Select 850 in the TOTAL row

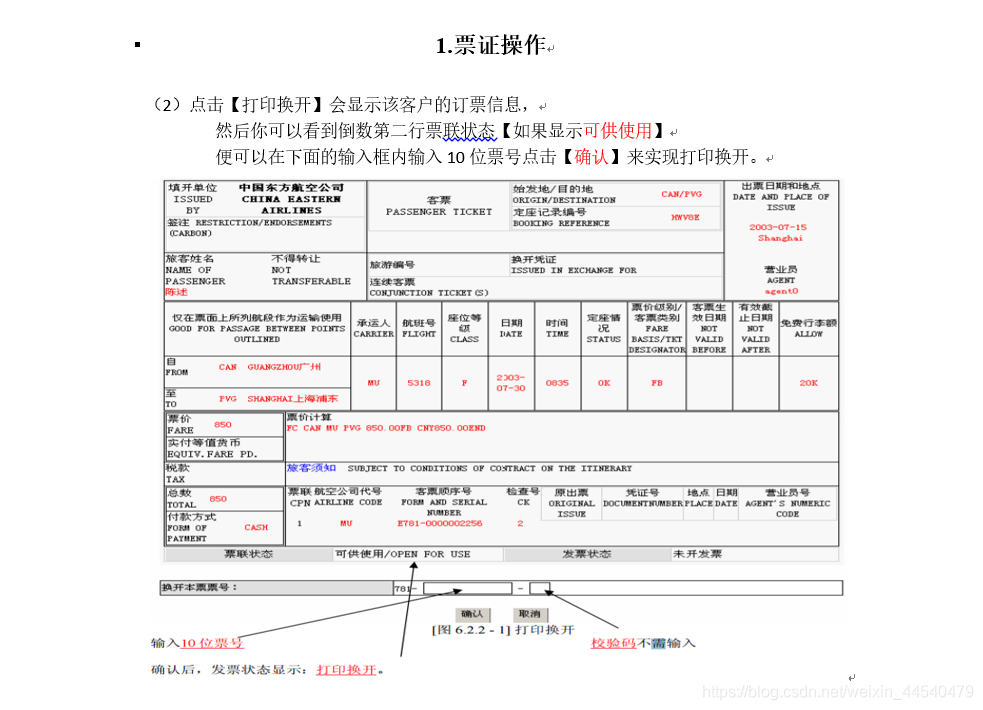[218, 499]
